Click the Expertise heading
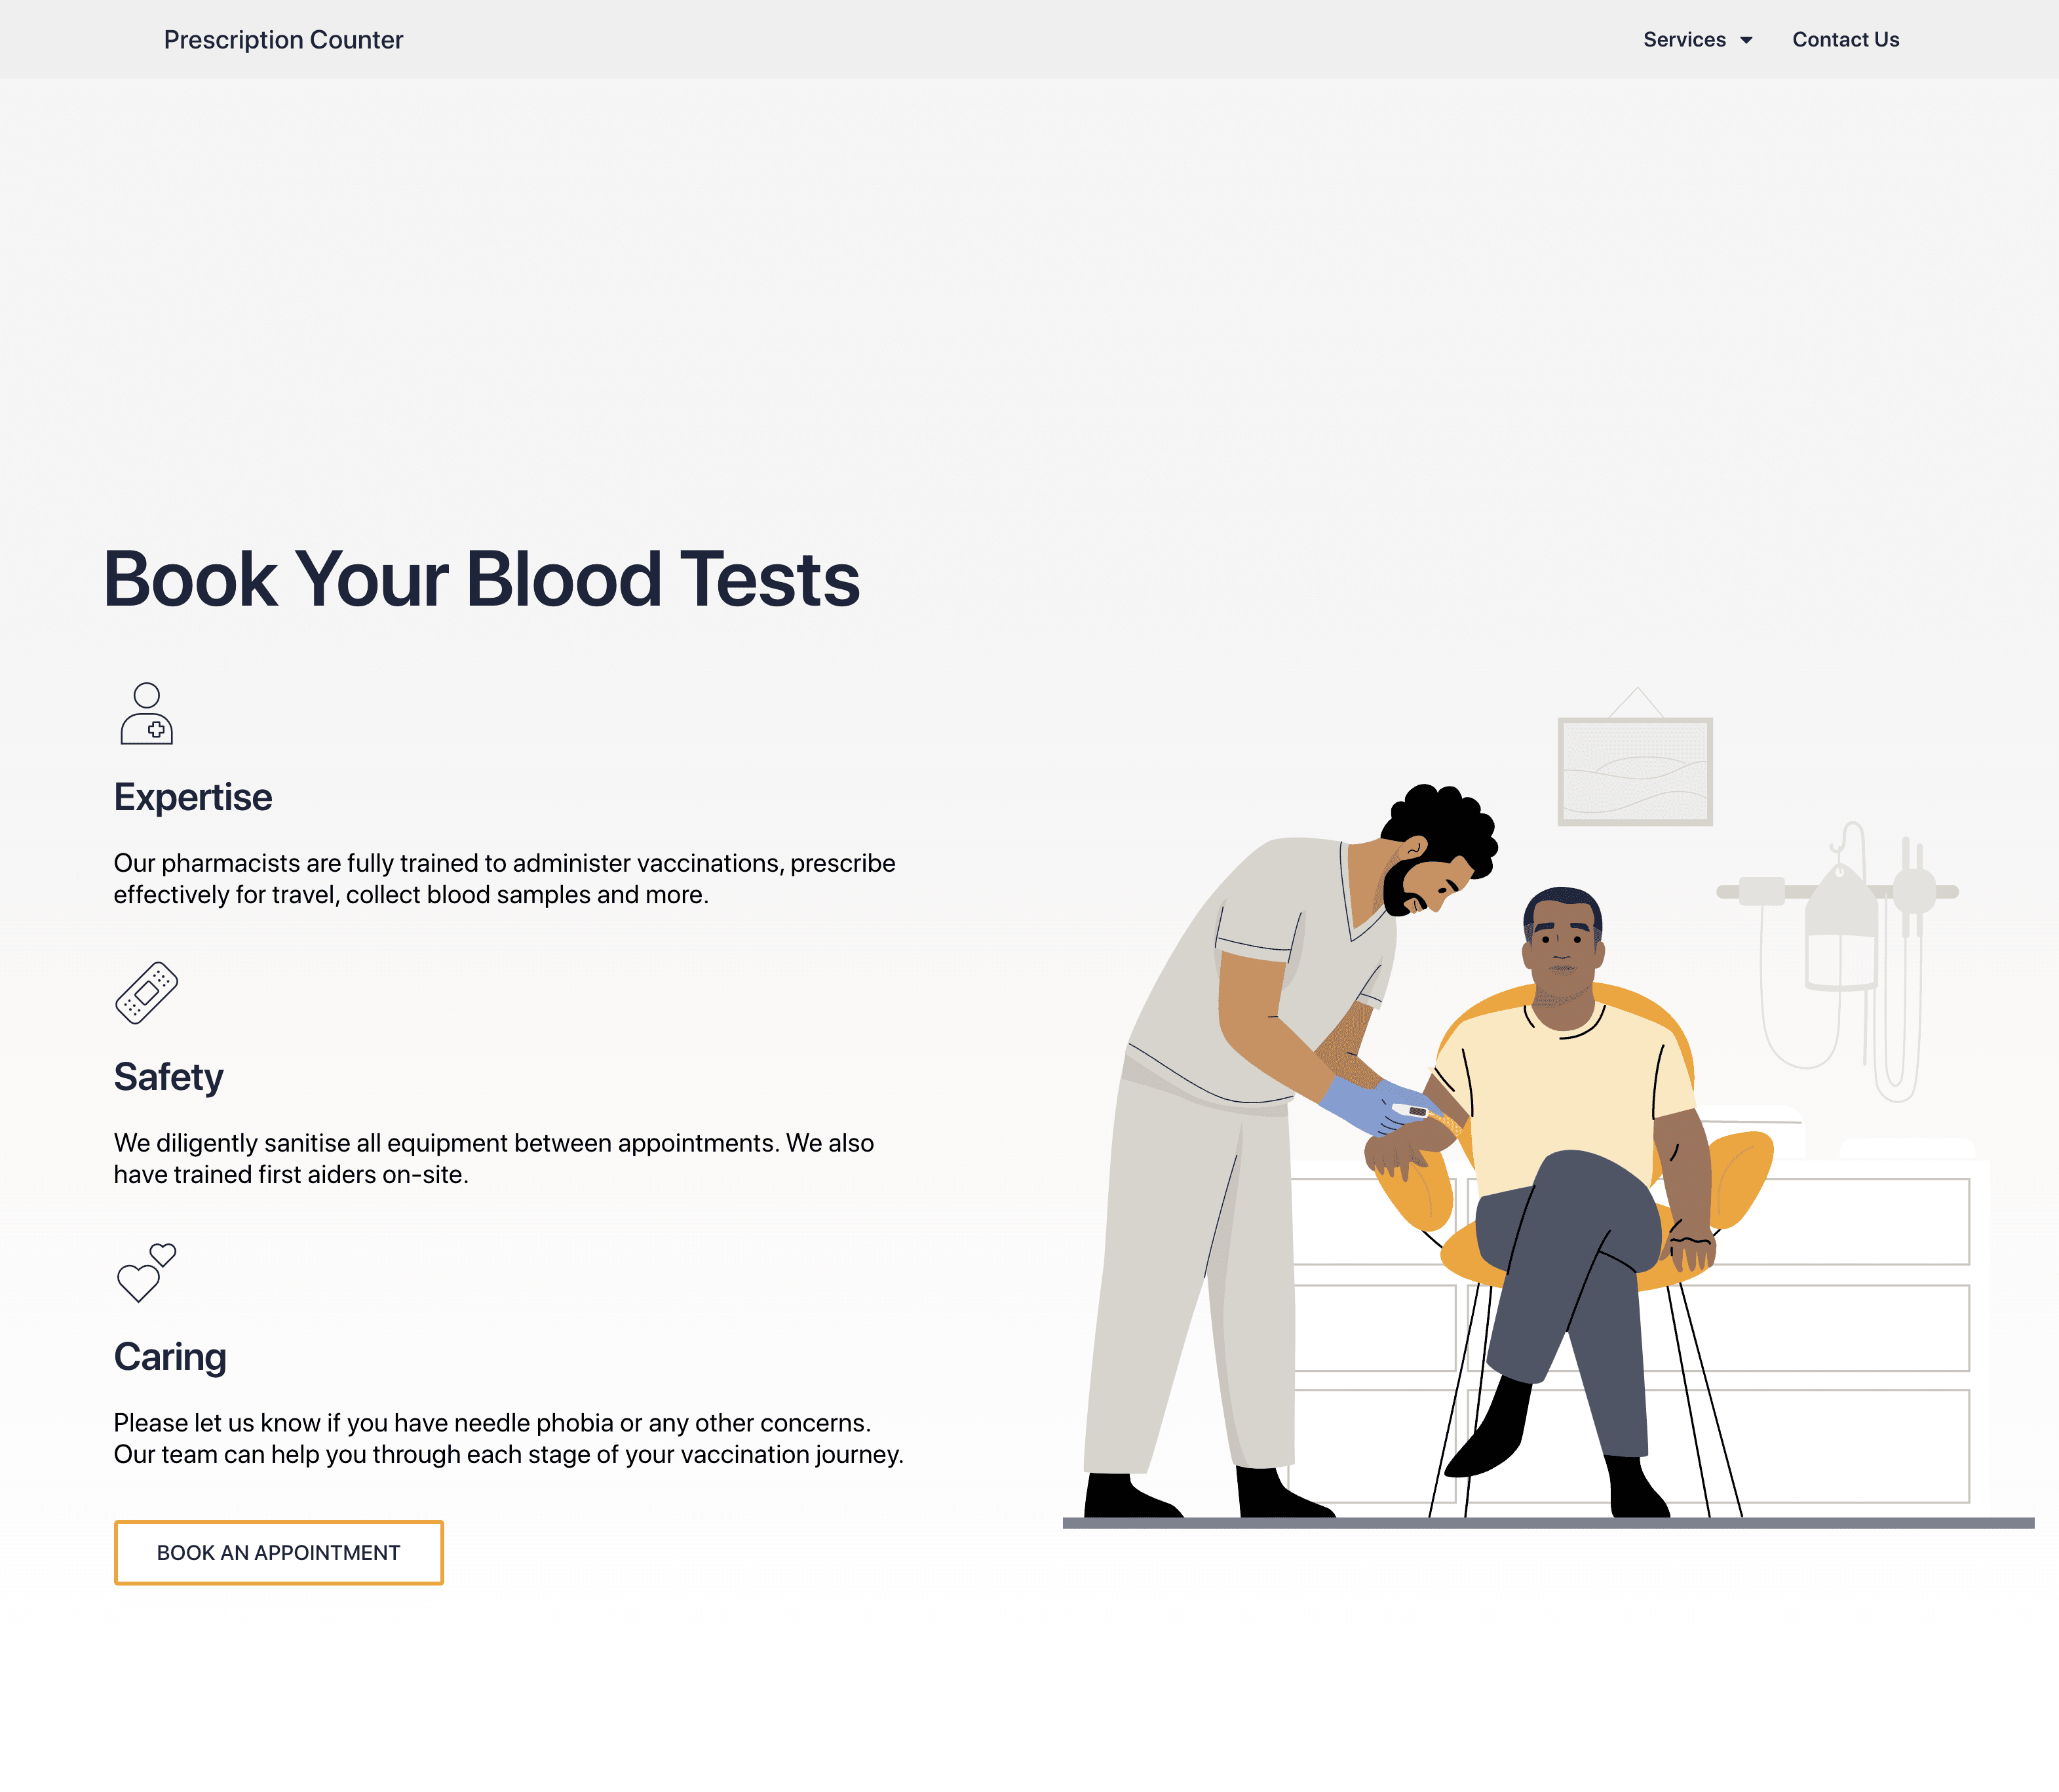The height and width of the screenshot is (1792, 2059). (193, 797)
